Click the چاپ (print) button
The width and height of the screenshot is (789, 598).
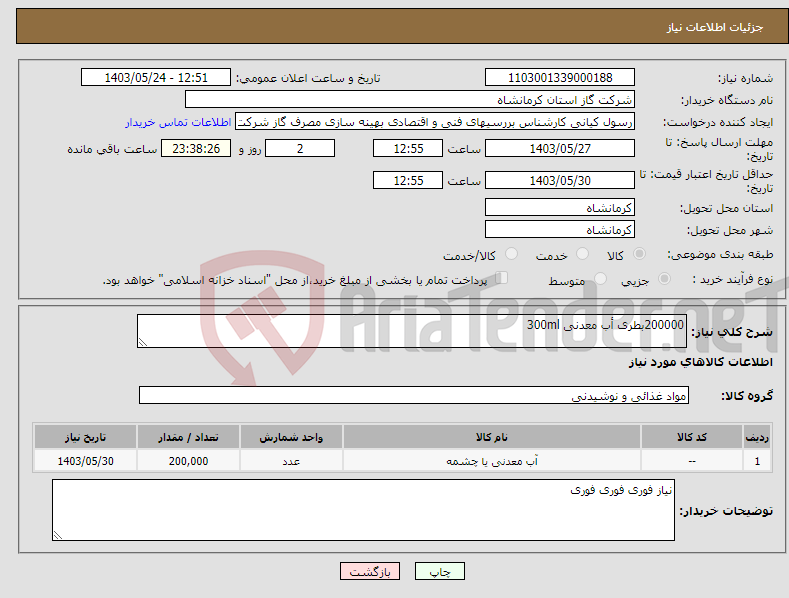pos(440,571)
